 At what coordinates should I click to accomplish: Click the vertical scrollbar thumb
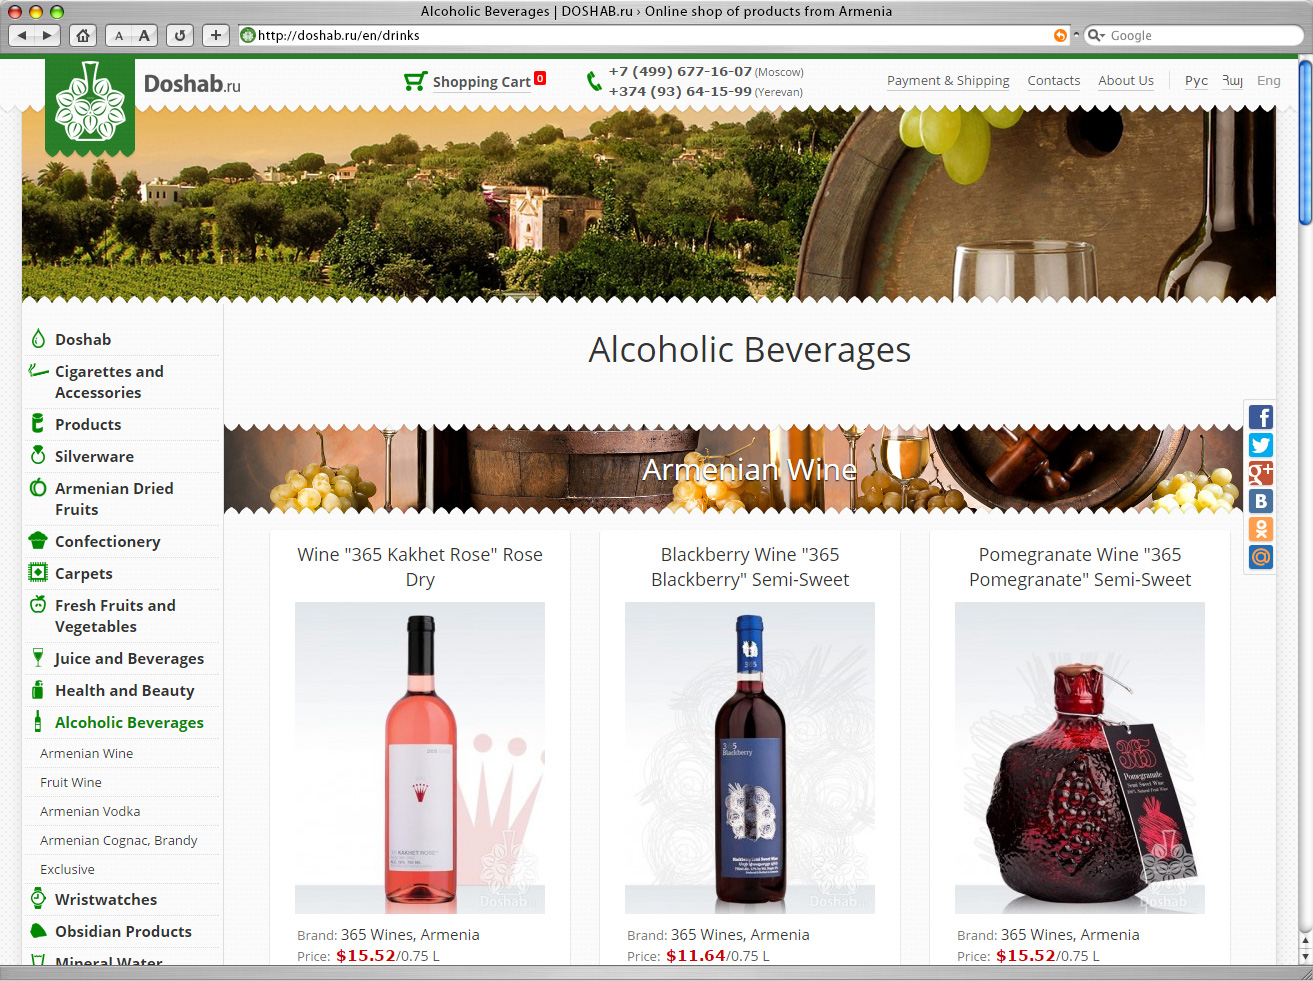click(1305, 143)
